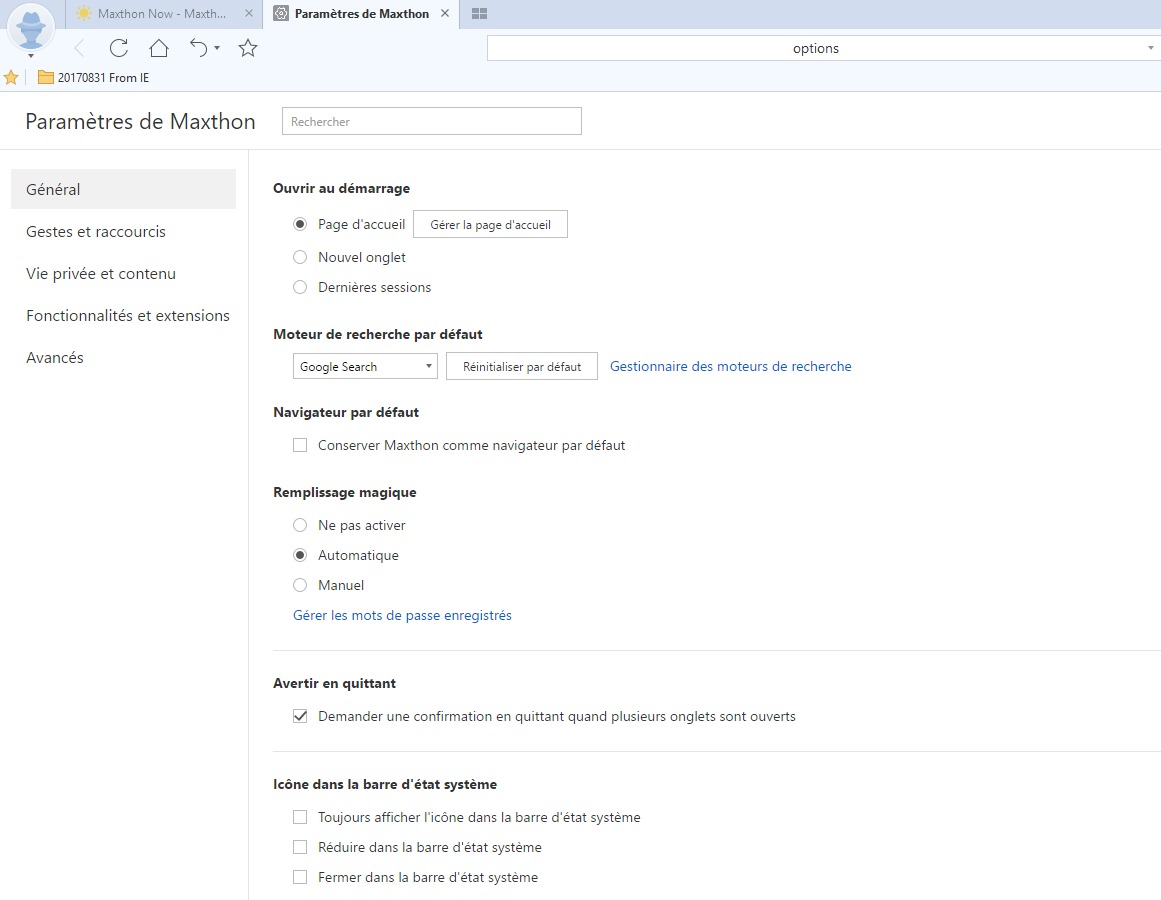Click the settings gear icon on the tab
The width and height of the screenshot is (1161, 900).
(281, 13)
